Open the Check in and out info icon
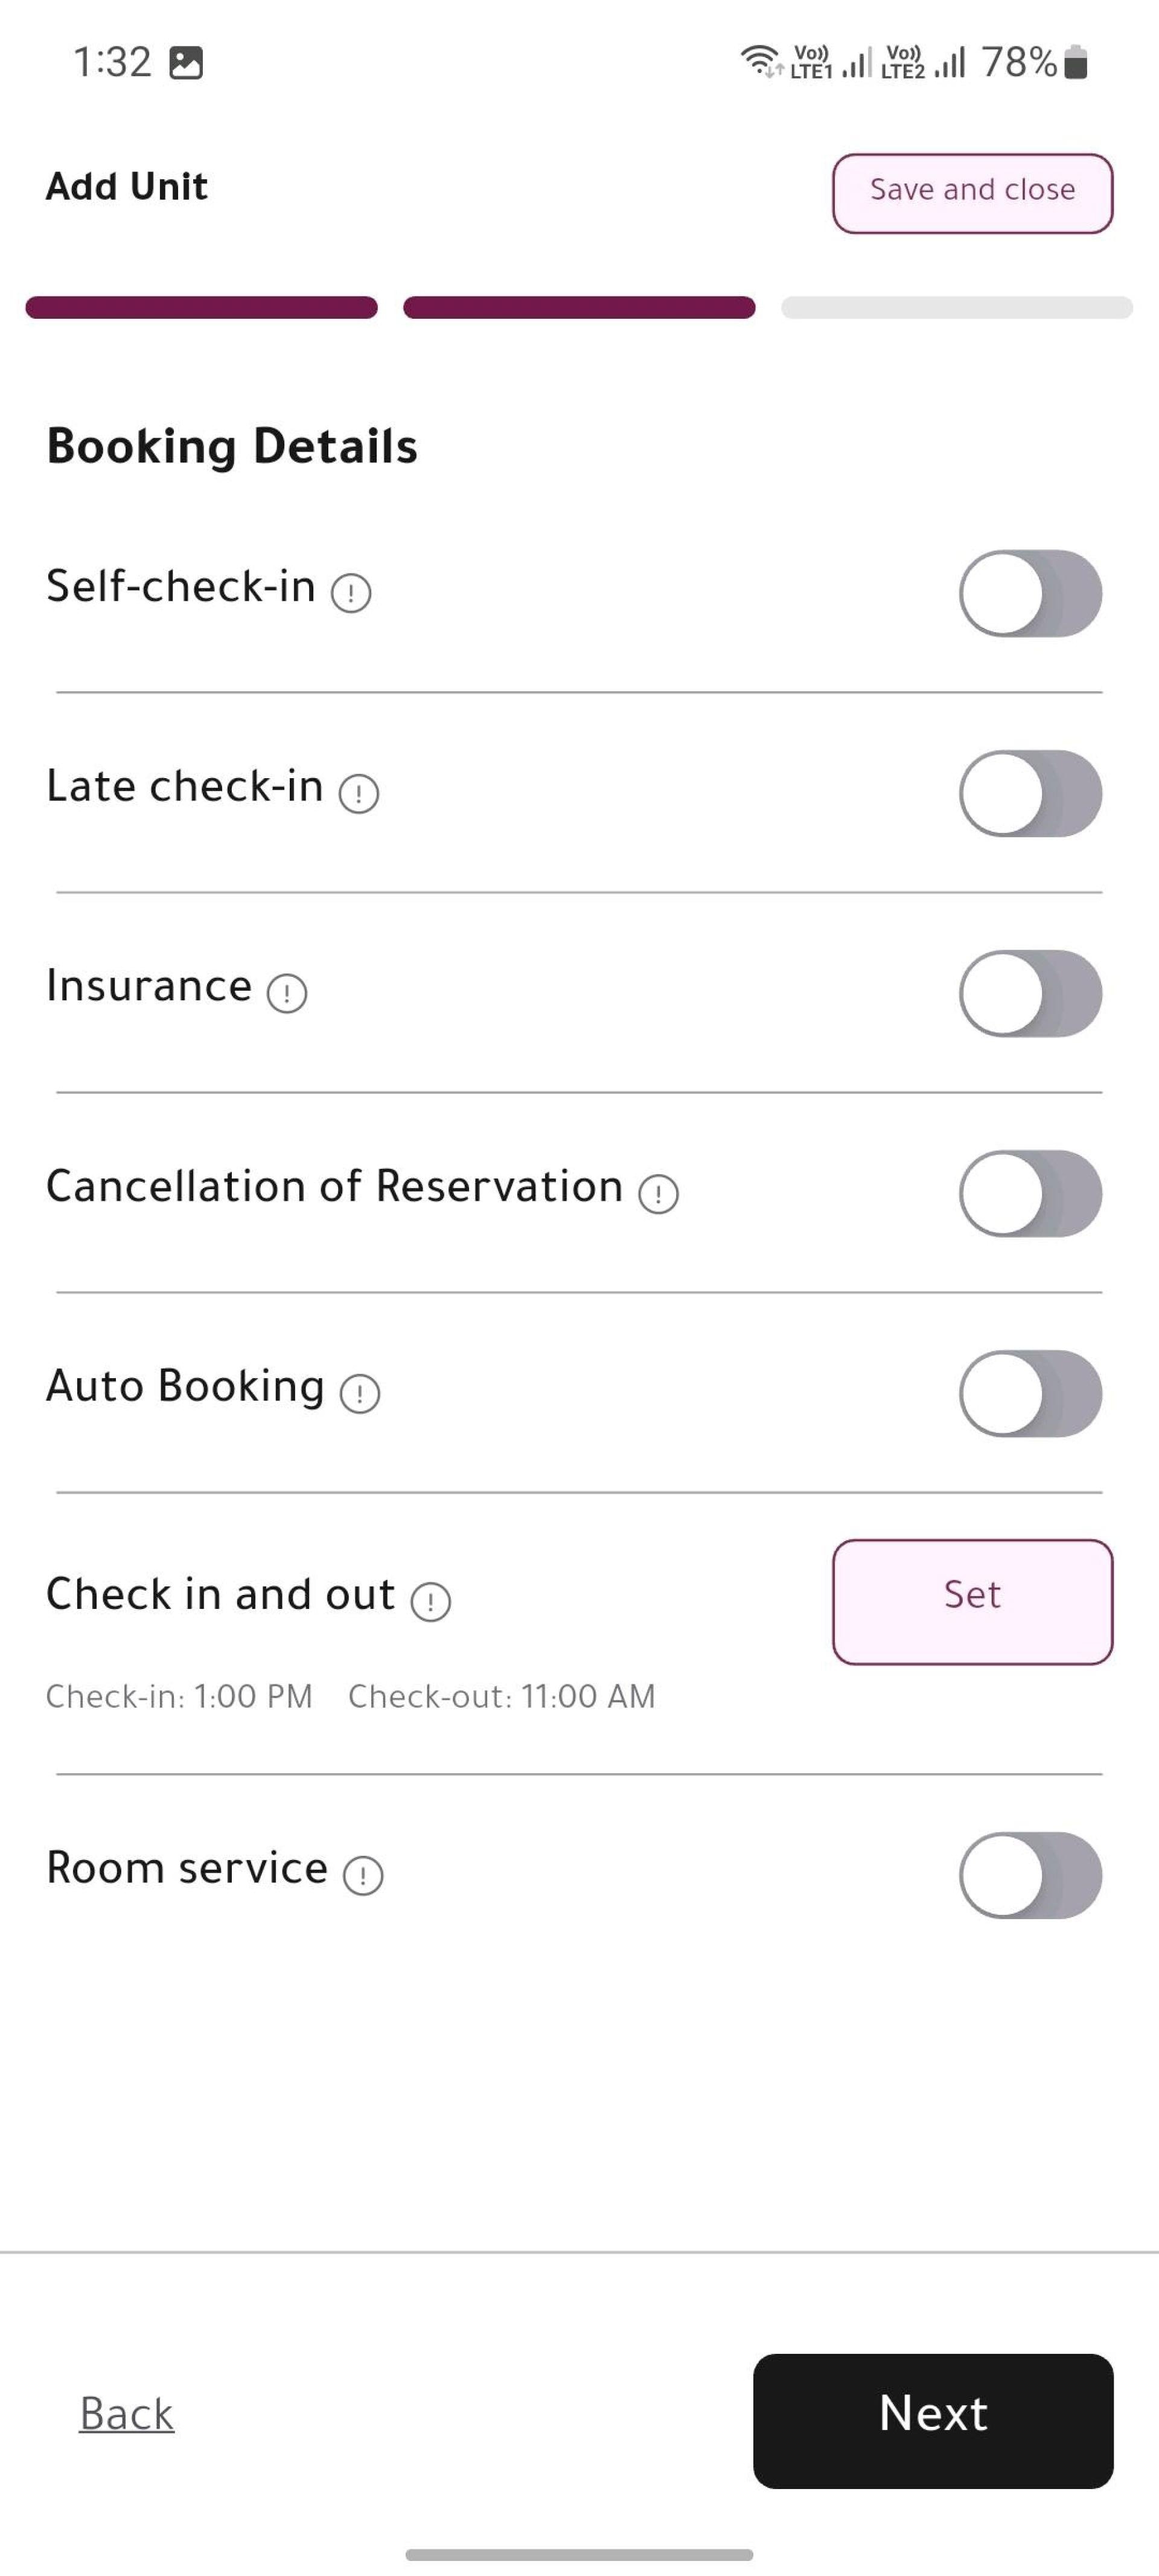The height and width of the screenshot is (2576, 1159). (x=431, y=1602)
